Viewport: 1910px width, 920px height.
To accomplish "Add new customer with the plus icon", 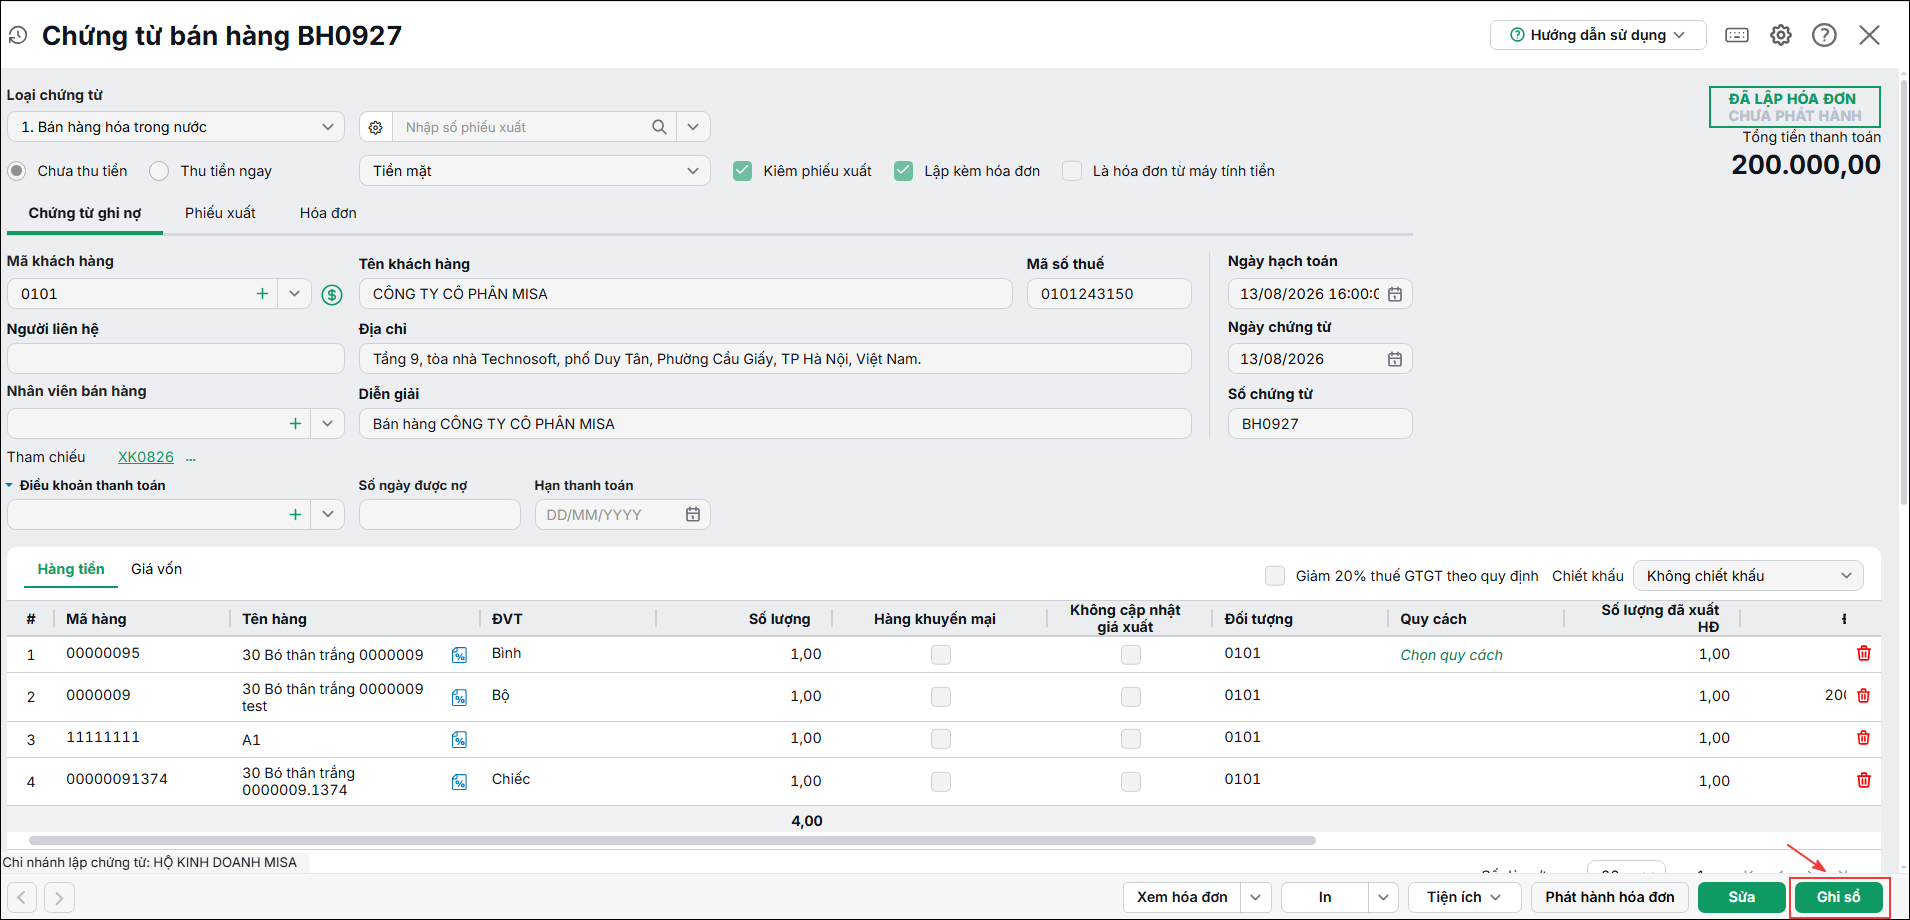I will (x=262, y=294).
